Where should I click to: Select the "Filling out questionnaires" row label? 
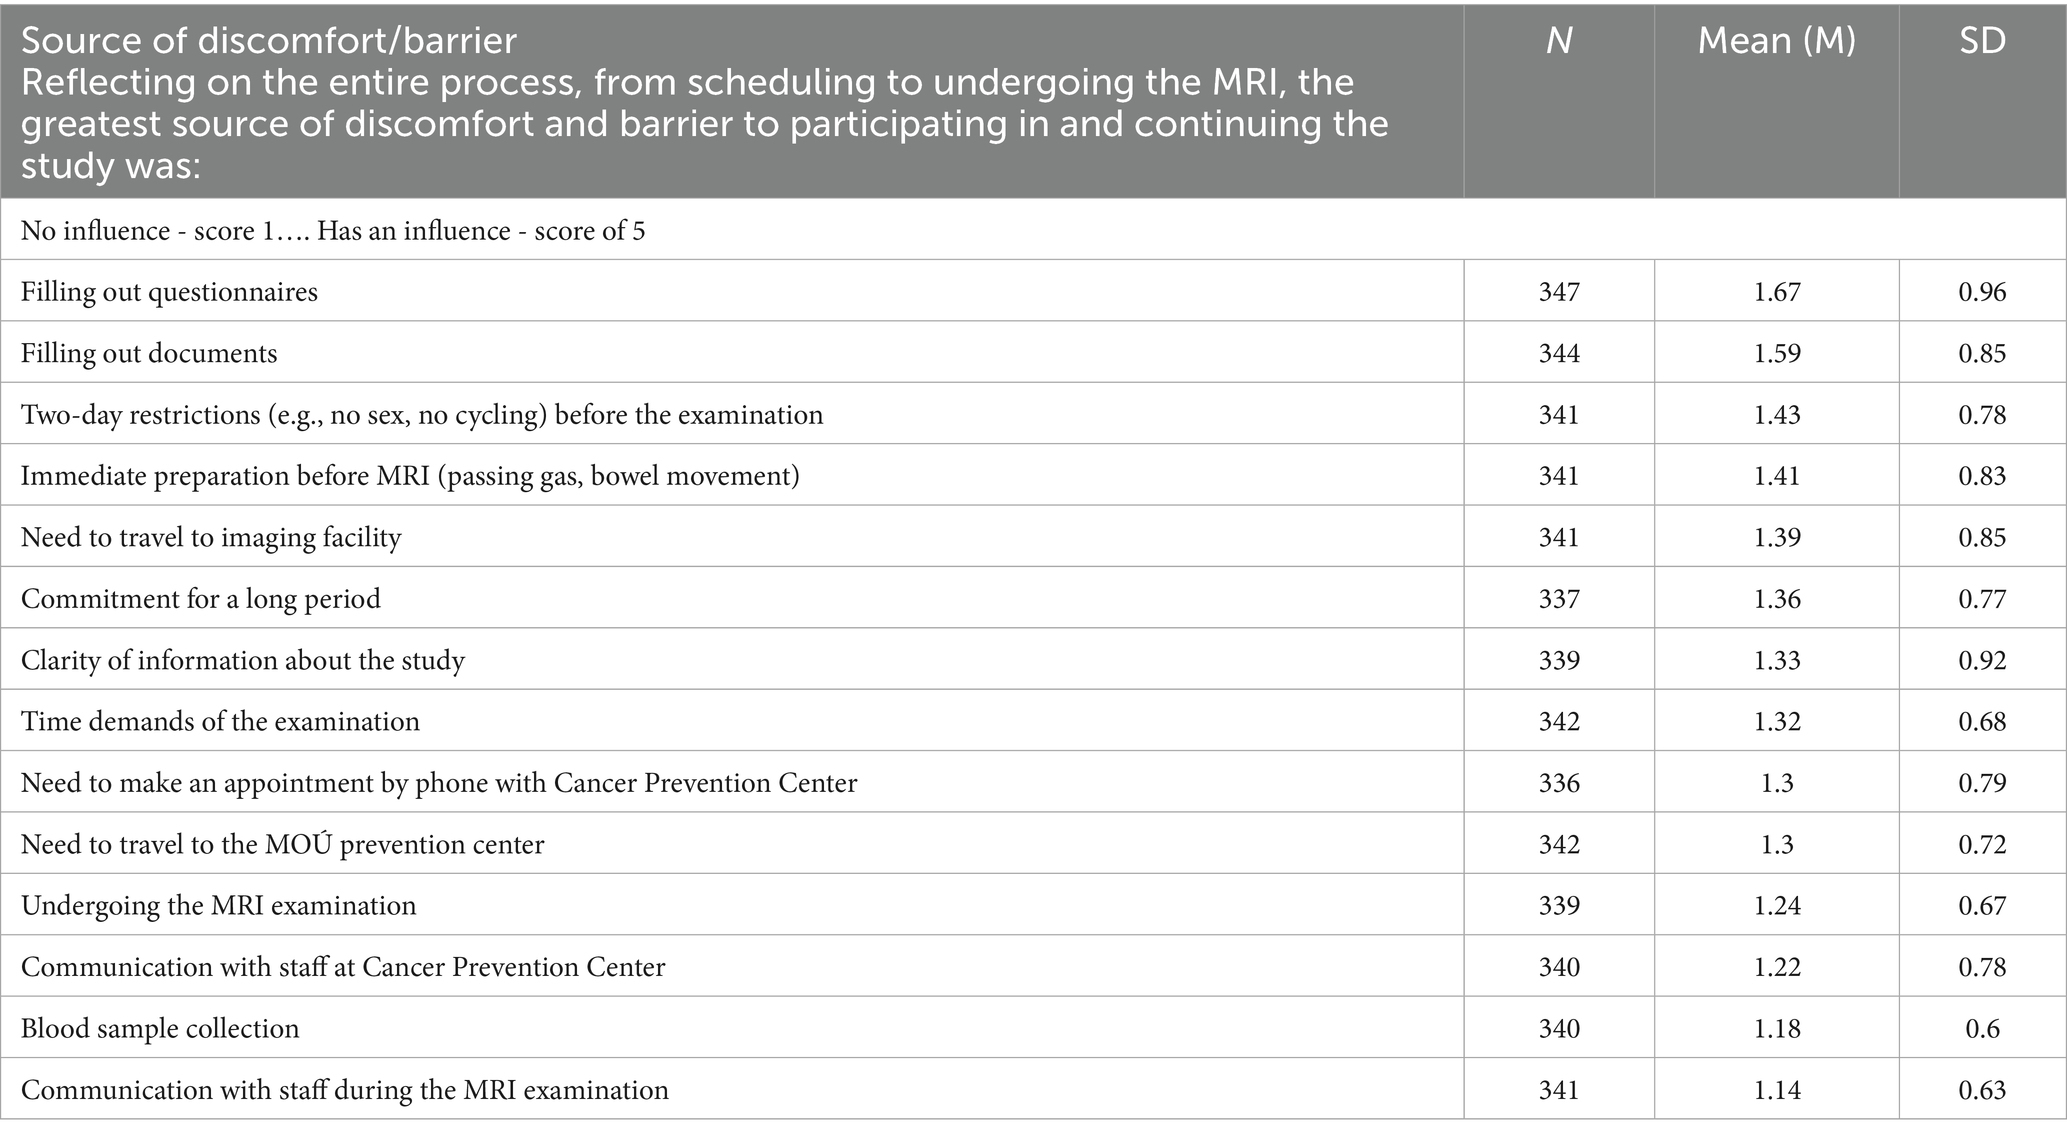click(x=169, y=292)
